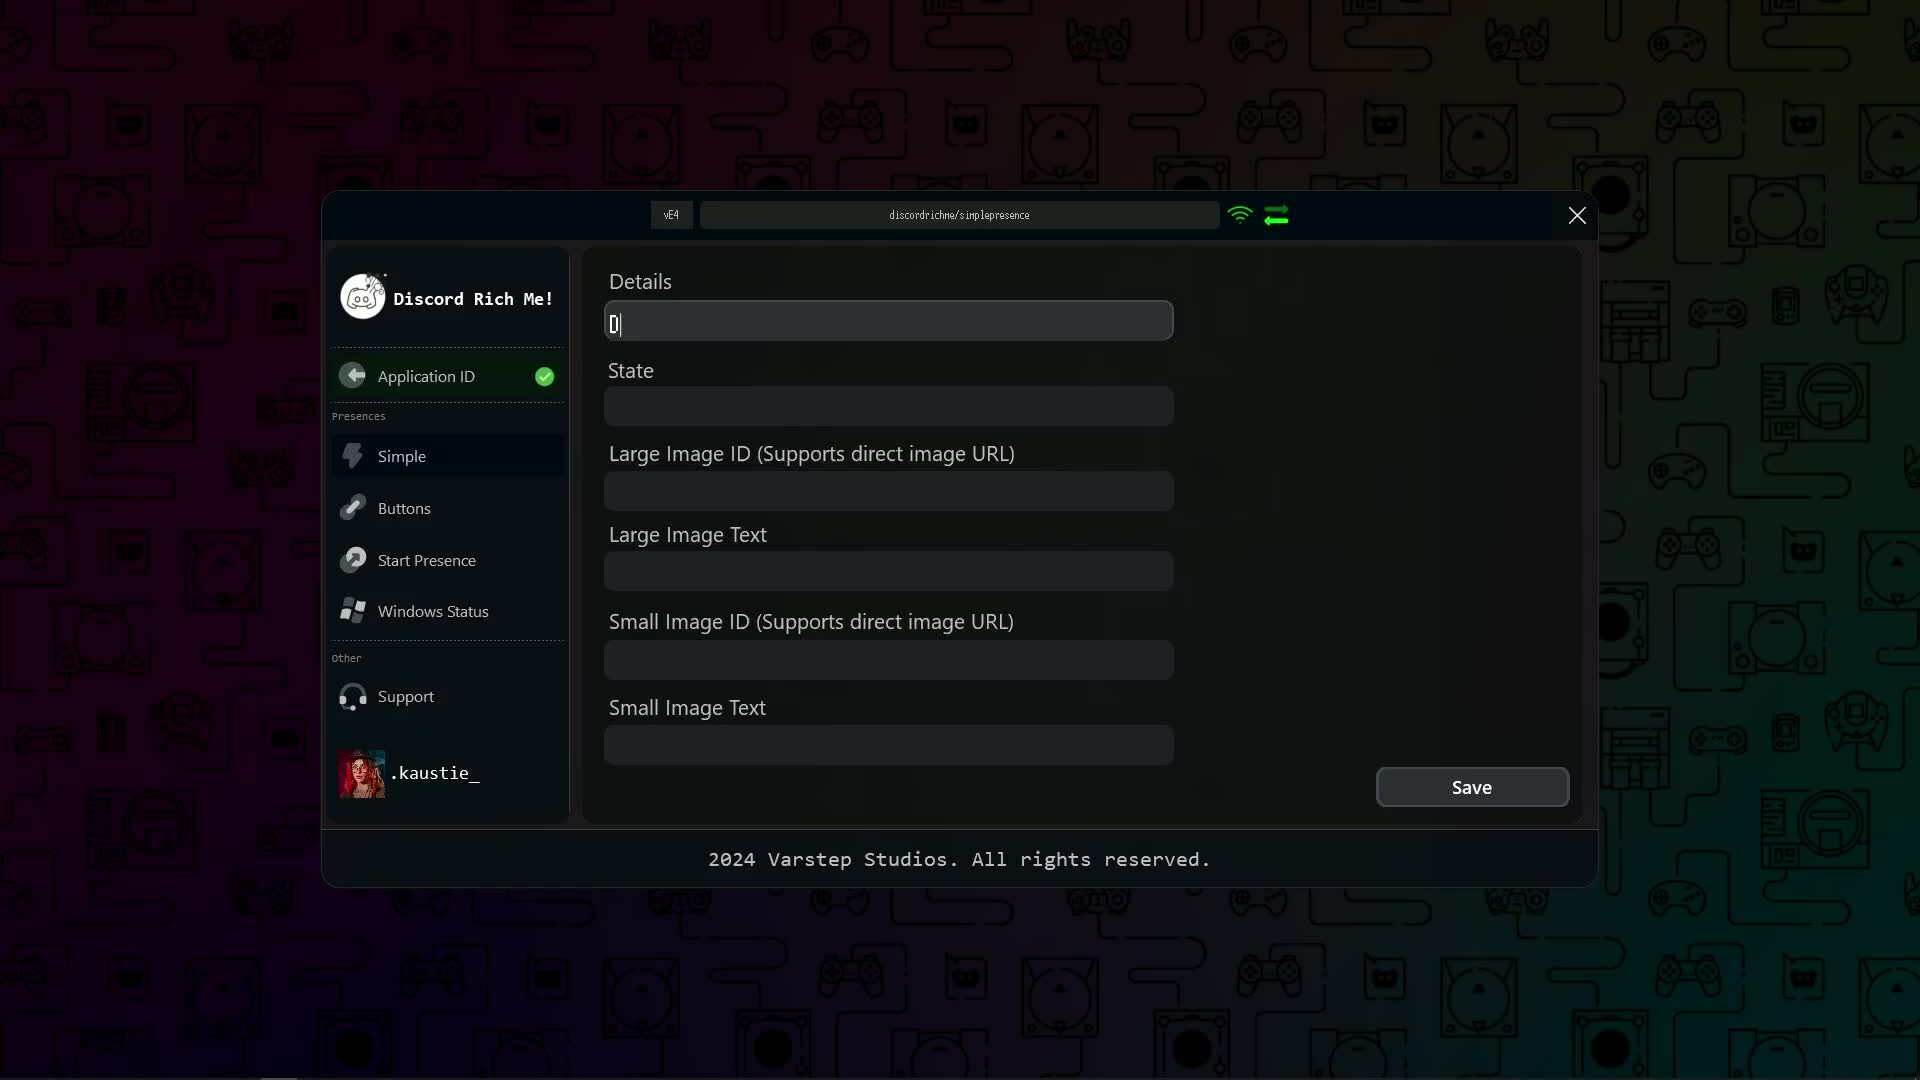This screenshot has width=1920, height=1080.
Task: Click the link icon beside Buttons
Action: (352, 508)
